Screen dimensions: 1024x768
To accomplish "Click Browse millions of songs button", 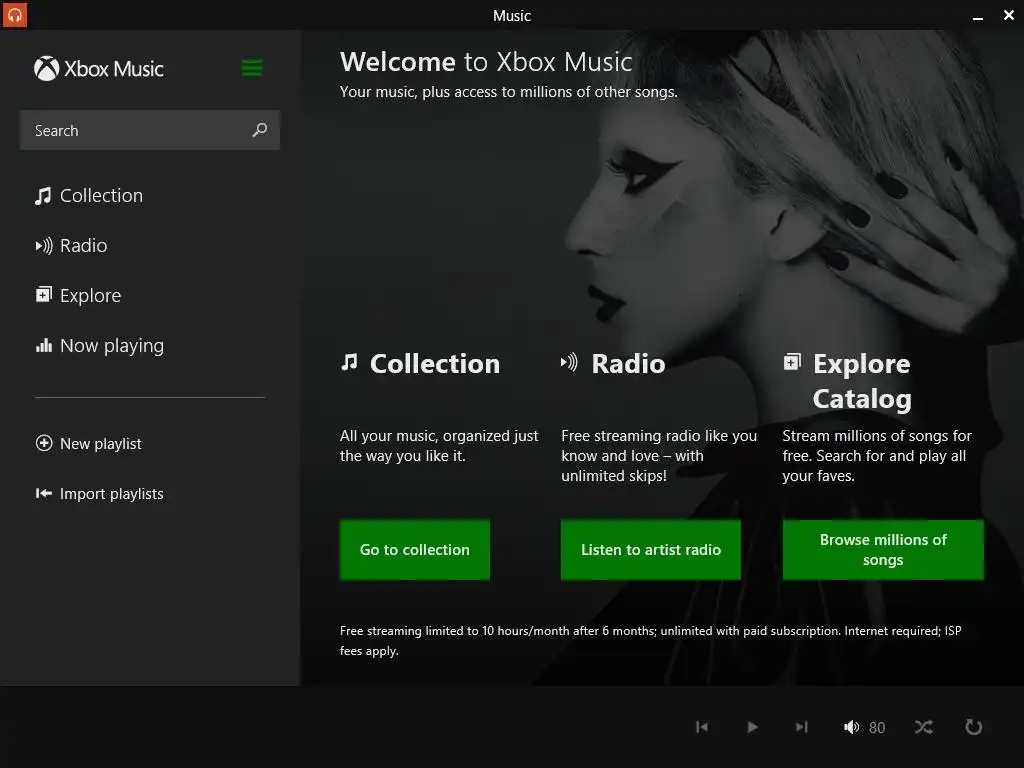I will tap(883, 550).
